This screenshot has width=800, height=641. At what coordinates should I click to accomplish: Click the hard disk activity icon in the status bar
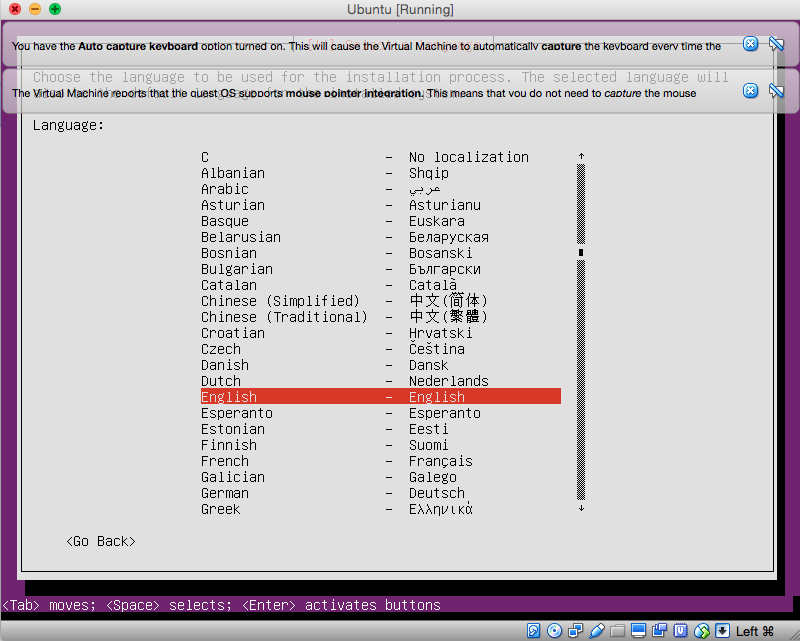click(535, 631)
